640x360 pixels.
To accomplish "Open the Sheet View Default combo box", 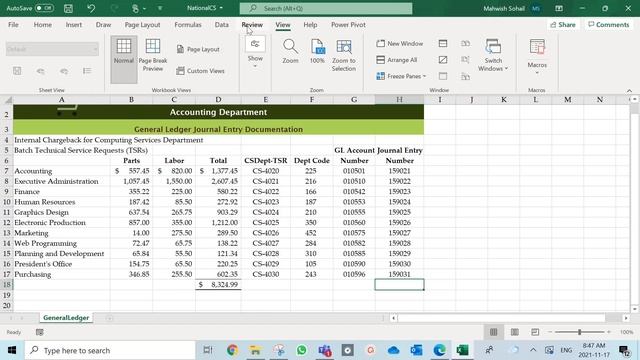I will pyautogui.click(x=52, y=49).
